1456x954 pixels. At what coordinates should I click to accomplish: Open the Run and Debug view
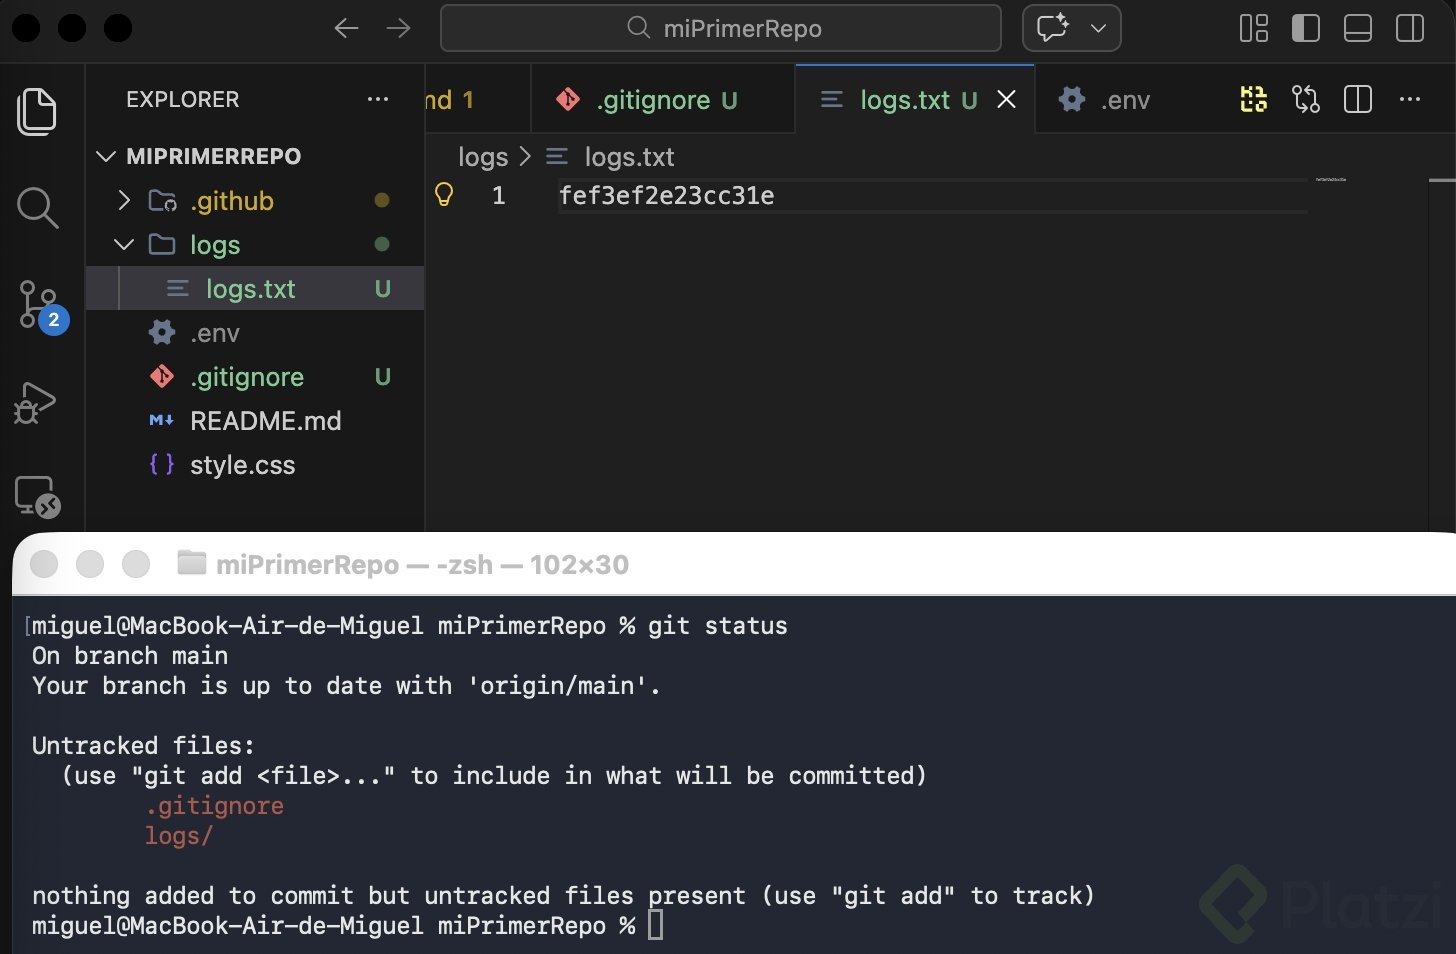[36, 402]
